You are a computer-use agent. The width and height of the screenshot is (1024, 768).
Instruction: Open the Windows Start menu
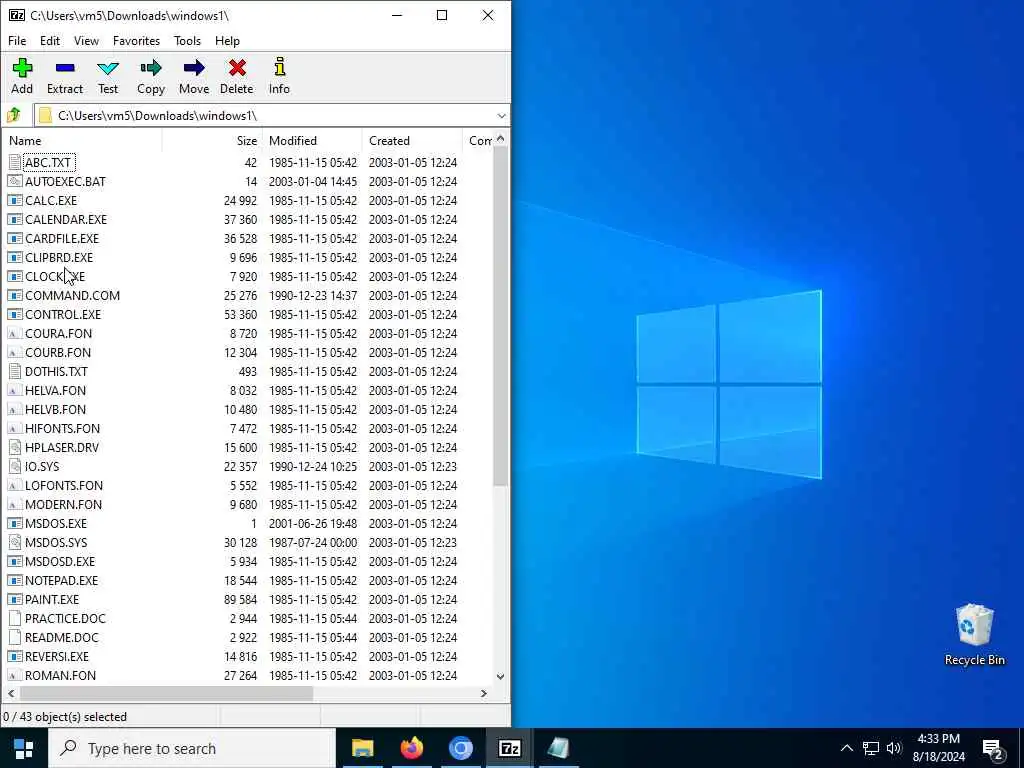point(24,748)
